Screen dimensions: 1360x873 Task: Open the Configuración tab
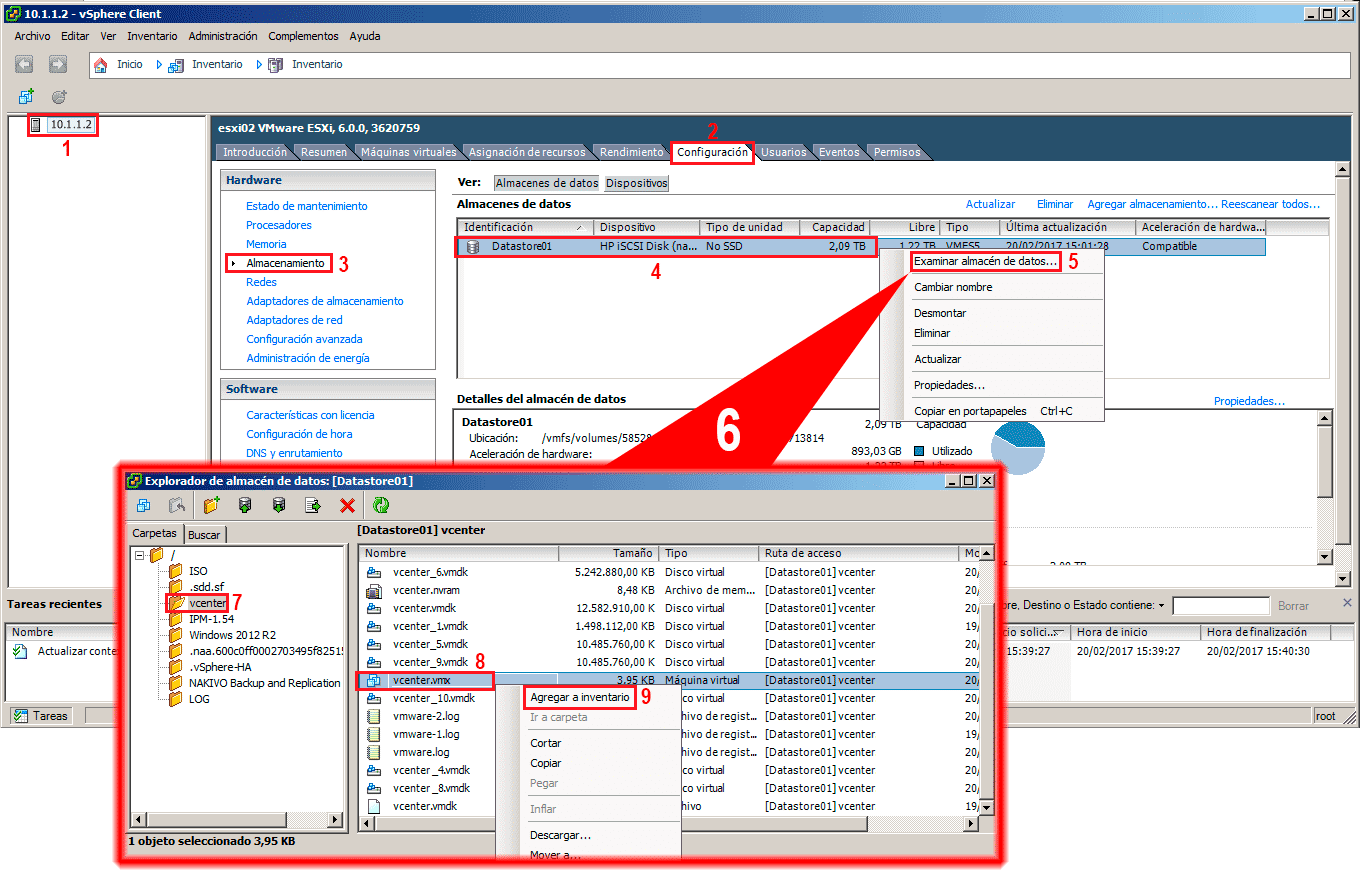[x=710, y=152]
